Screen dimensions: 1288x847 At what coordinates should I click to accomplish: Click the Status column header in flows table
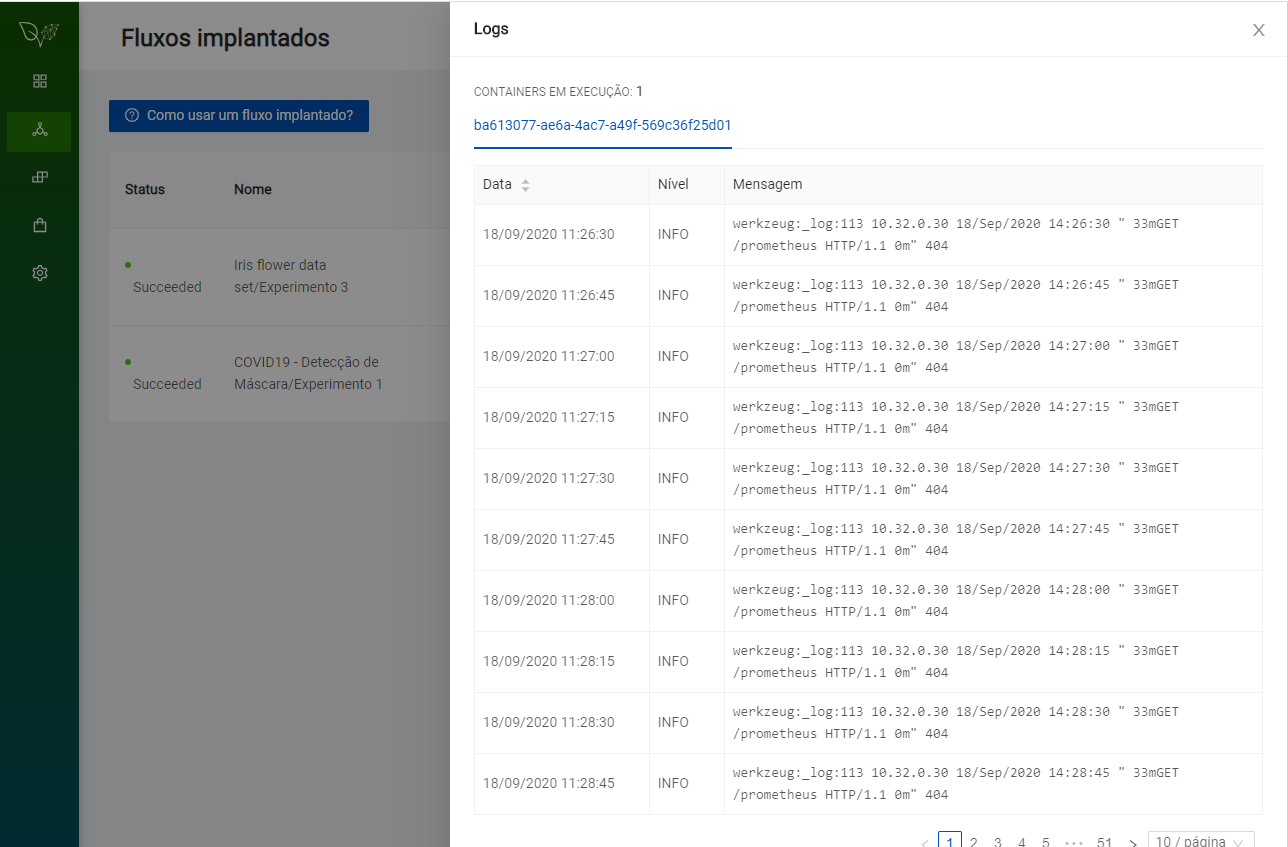click(x=145, y=189)
